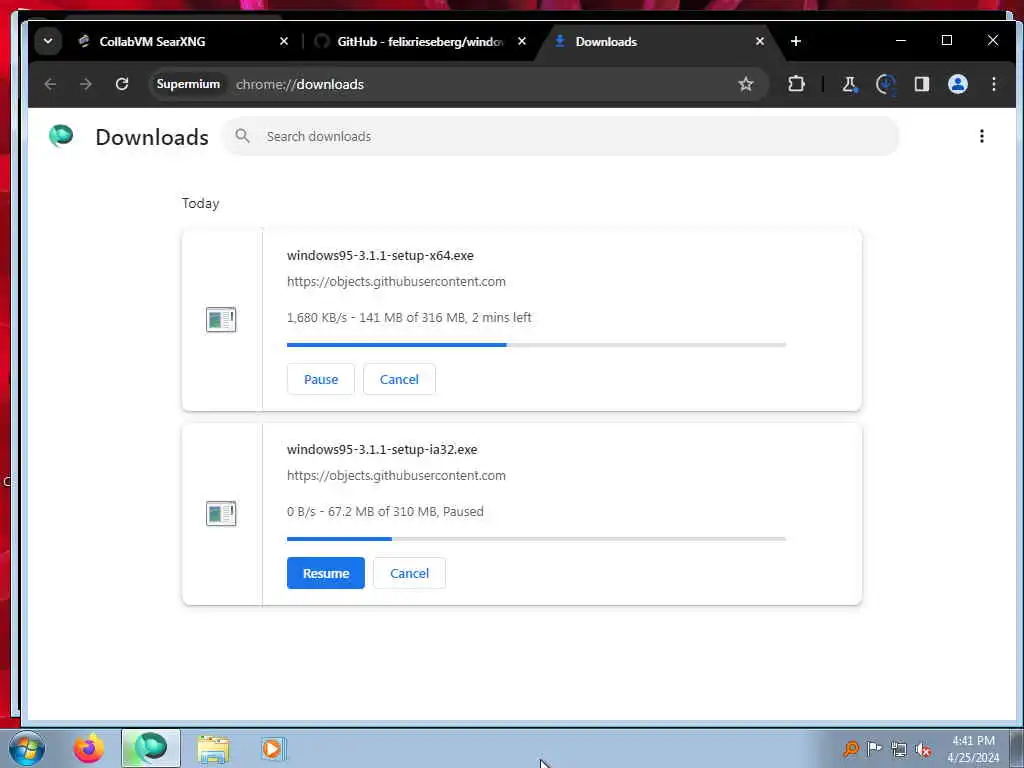Open Action Center flag tray icon
The image size is (1024, 768).
(874, 748)
